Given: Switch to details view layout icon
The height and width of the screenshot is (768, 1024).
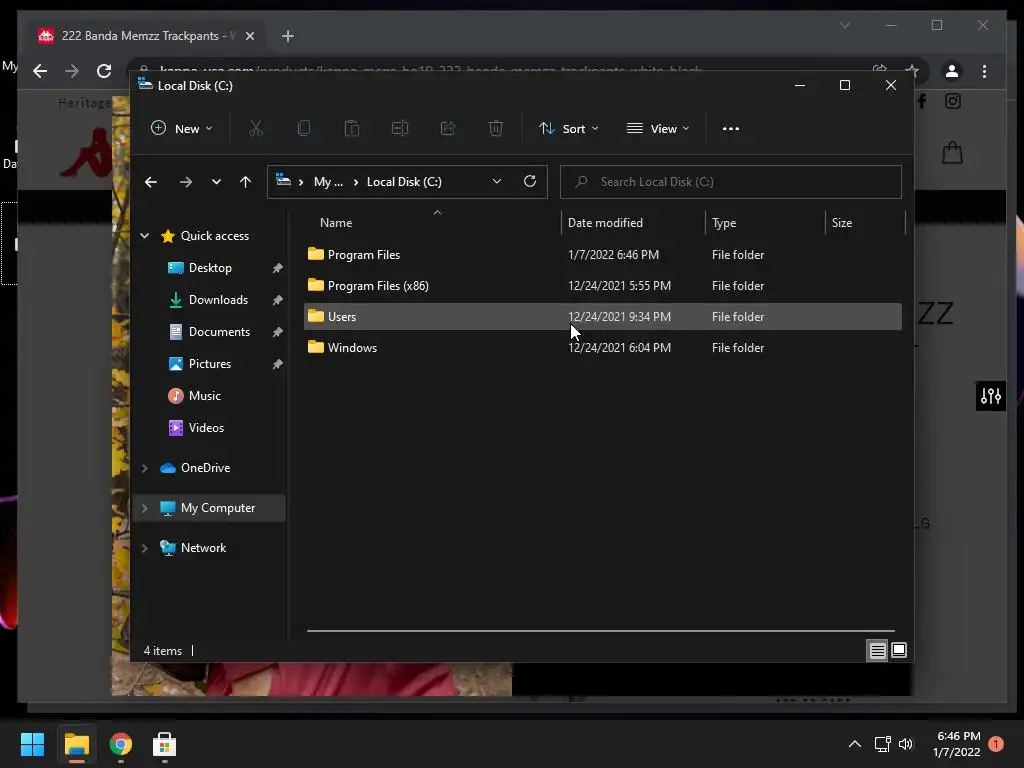Looking at the screenshot, I should (877, 650).
